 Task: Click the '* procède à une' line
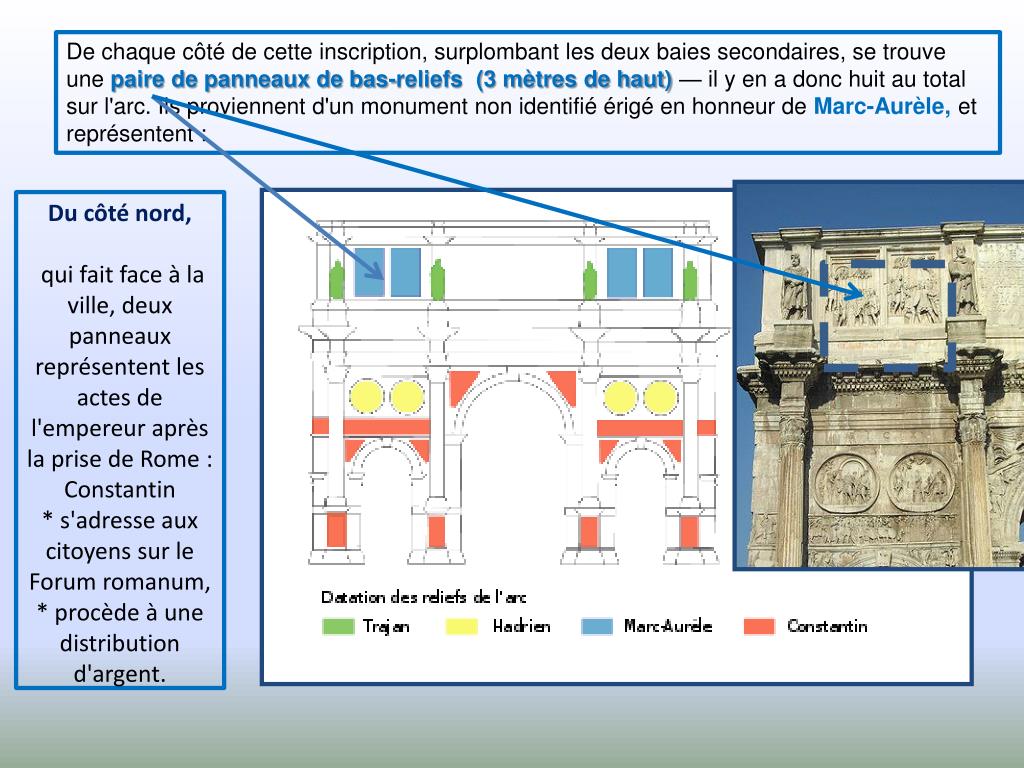(120, 612)
